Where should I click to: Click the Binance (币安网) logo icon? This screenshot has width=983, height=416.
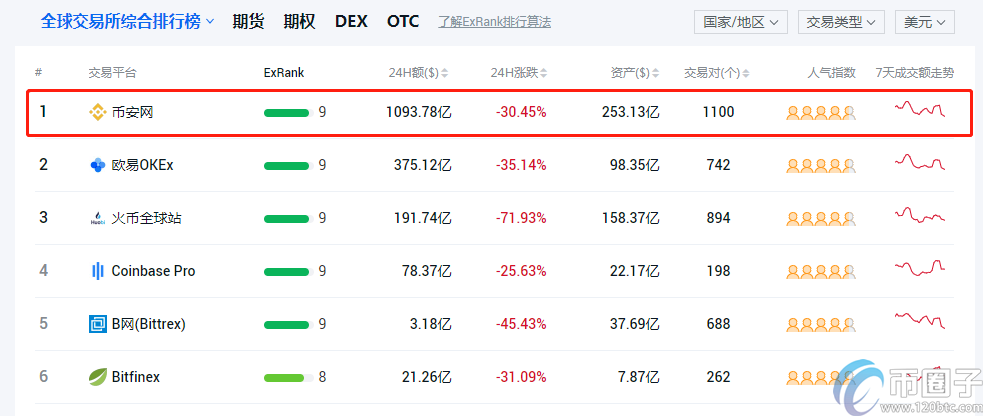tap(98, 112)
